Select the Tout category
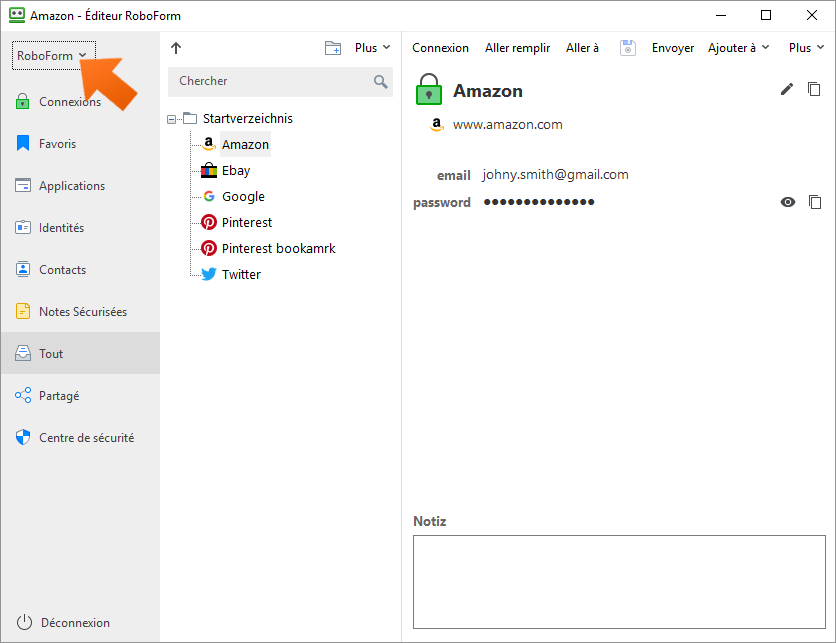Screen dimensions: 836x643 [x=80, y=353]
